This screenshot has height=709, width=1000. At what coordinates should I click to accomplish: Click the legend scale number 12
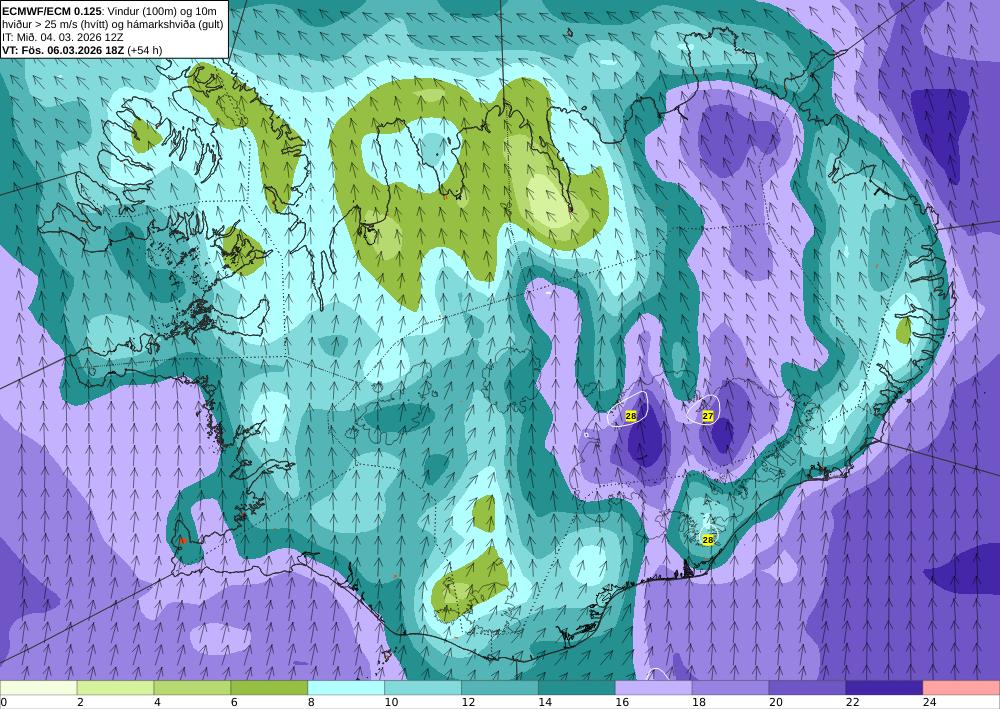(x=468, y=702)
